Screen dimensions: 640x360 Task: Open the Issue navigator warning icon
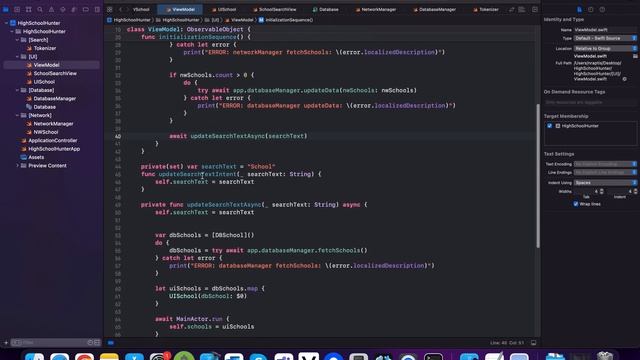(x=51, y=9)
